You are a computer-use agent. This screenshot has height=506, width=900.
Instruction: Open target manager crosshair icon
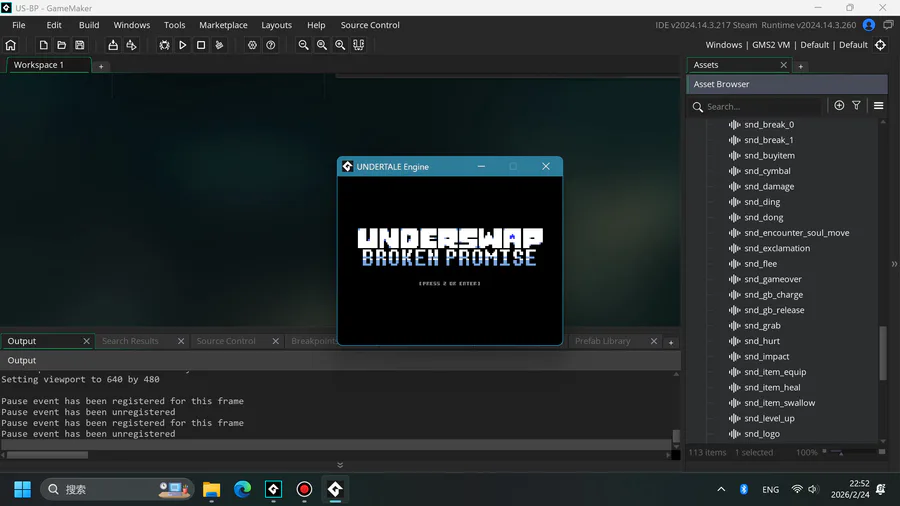(x=880, y=45)
